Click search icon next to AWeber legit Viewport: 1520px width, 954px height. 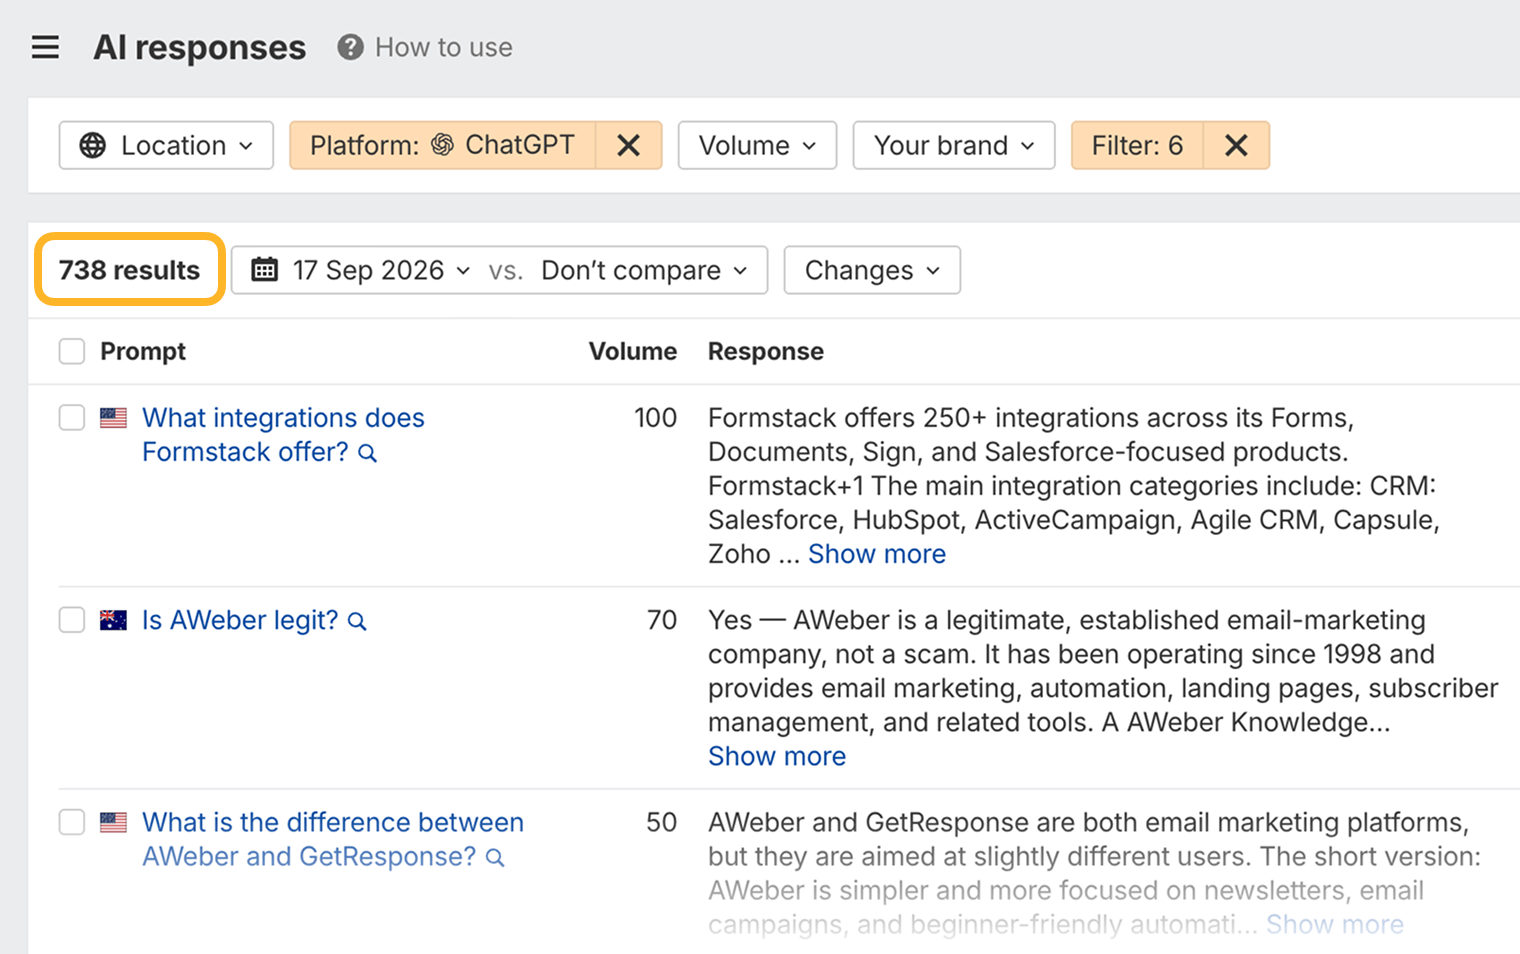pyautogui.click(x=357, y=621)
